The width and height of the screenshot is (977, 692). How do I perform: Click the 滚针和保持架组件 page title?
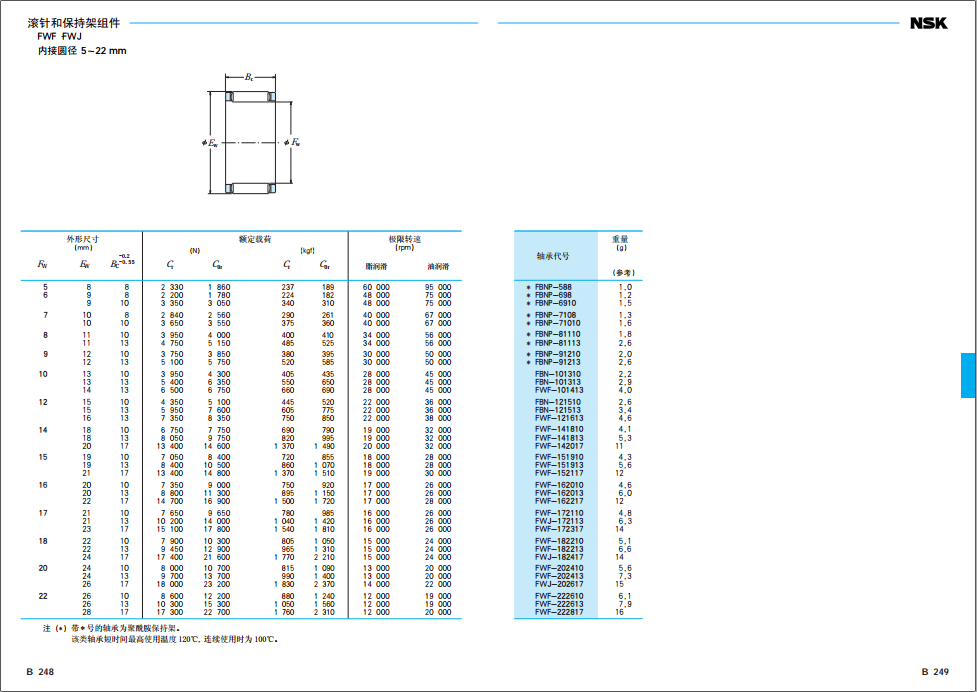(72, 22)
